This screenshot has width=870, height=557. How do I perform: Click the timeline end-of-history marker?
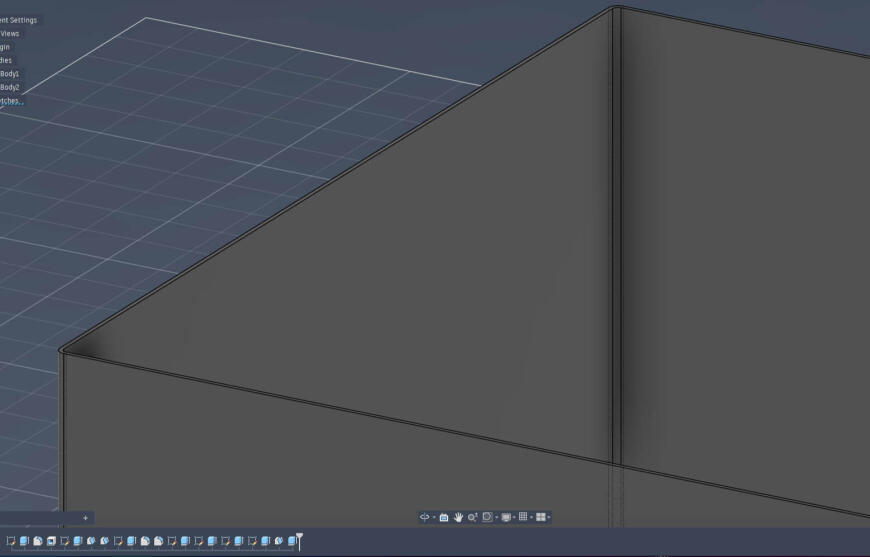[299, 541]
